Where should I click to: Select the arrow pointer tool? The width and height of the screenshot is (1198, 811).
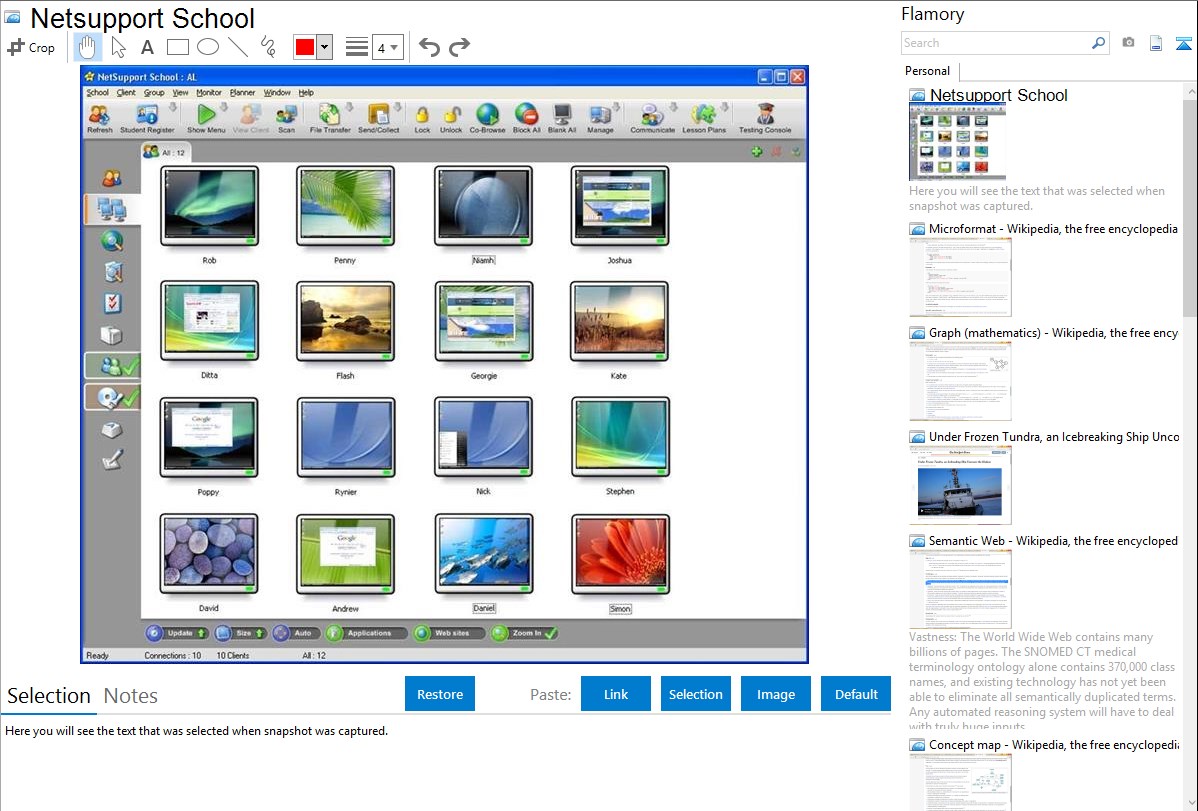point(118,47)
